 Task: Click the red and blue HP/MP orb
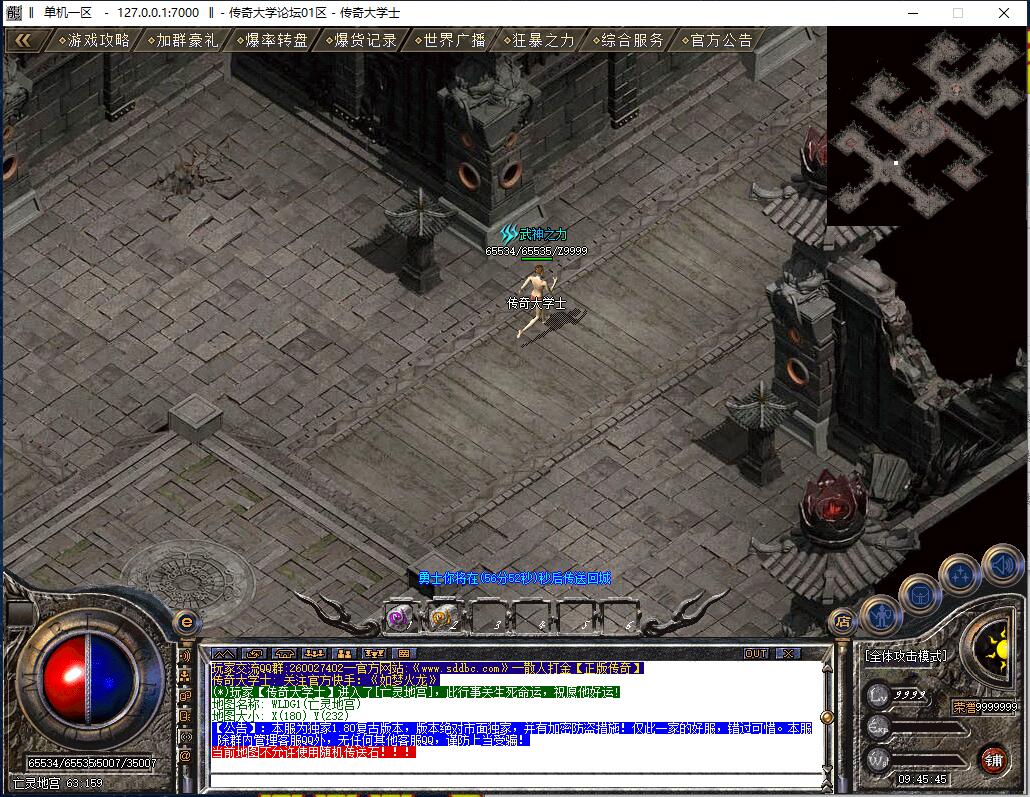(x=89, y=679)
